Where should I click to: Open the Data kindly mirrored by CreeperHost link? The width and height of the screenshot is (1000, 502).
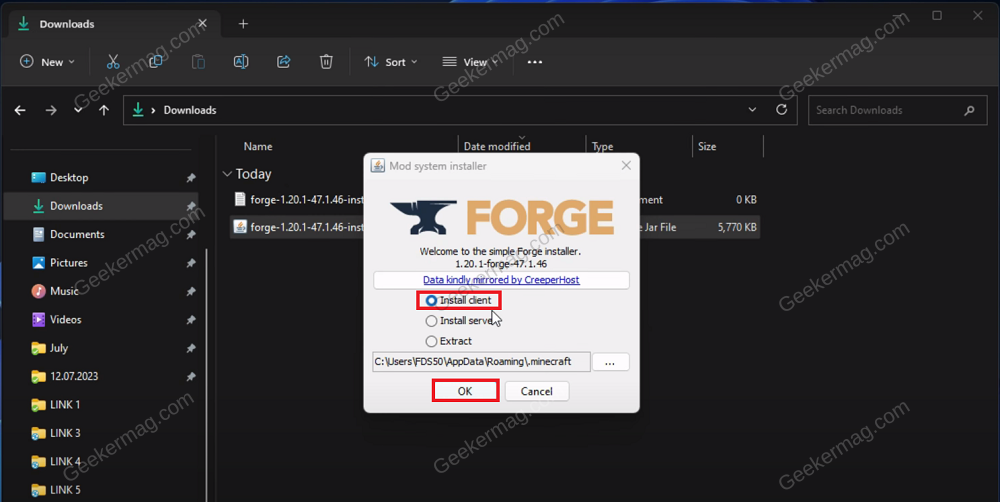pos(501,279)
